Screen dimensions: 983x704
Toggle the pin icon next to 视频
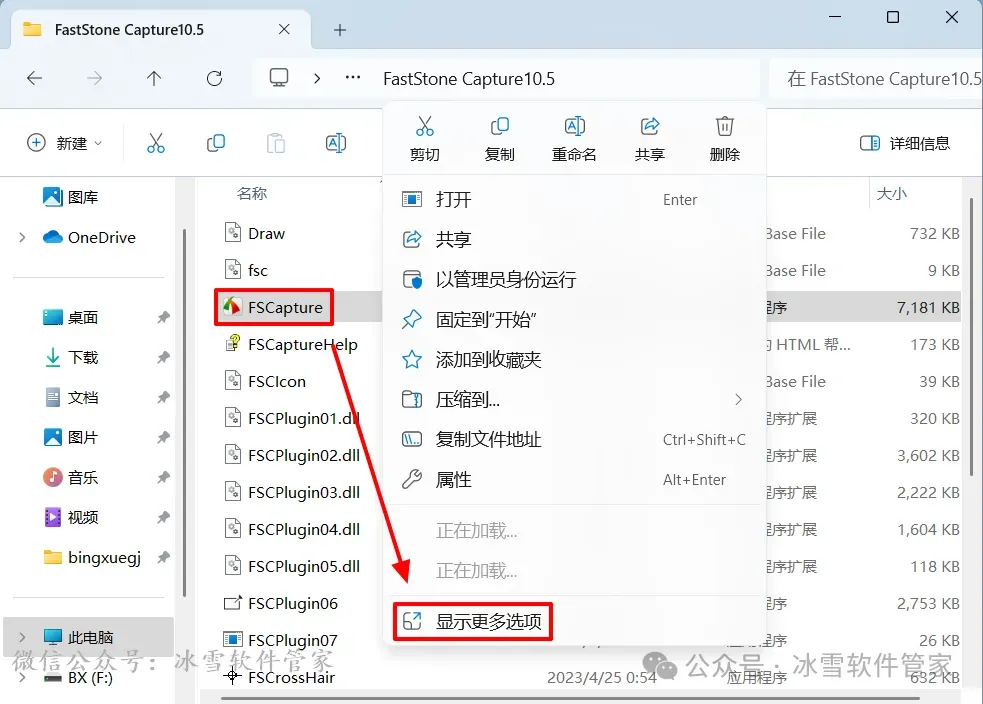click(x=163, y=517)
